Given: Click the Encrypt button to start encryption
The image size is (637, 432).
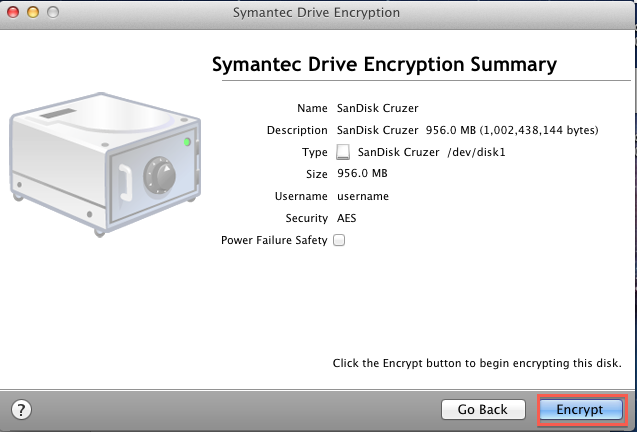Looking at the screenshot, I should (581, 409).
